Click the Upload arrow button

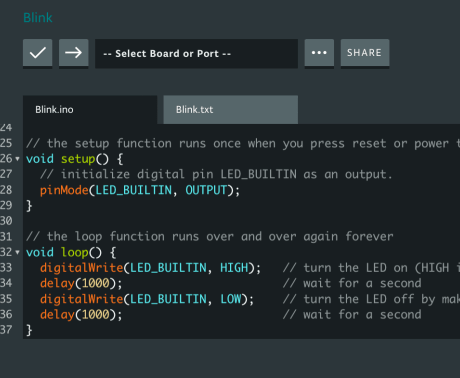(74, 53)
